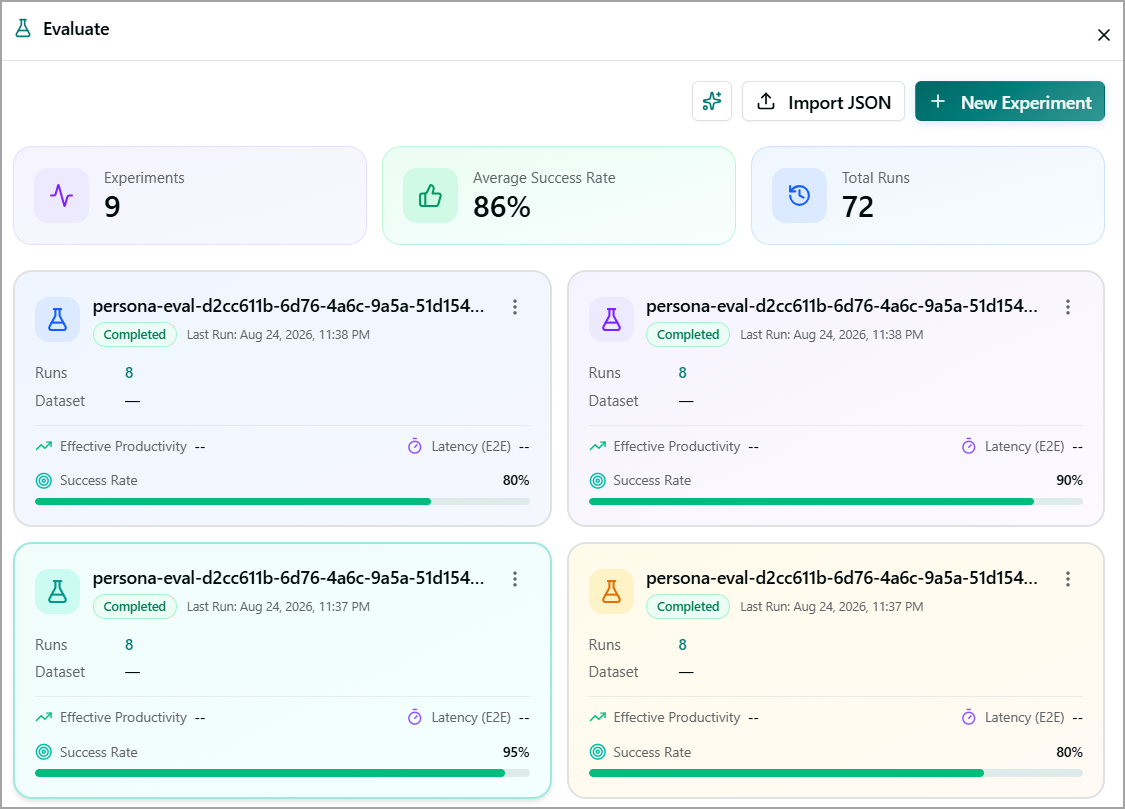Click the Success Rate target icon in the purple-flask card

(x=598, y=481)
